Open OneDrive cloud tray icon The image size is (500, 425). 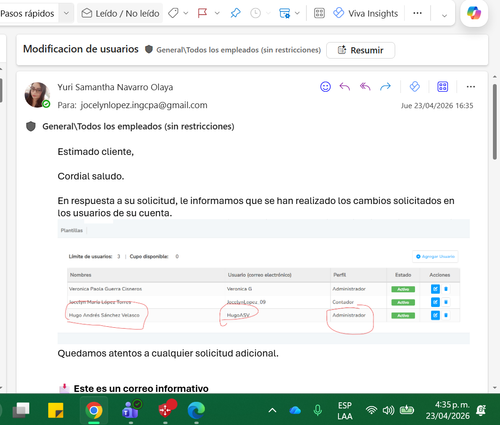[x=295, y=410]
